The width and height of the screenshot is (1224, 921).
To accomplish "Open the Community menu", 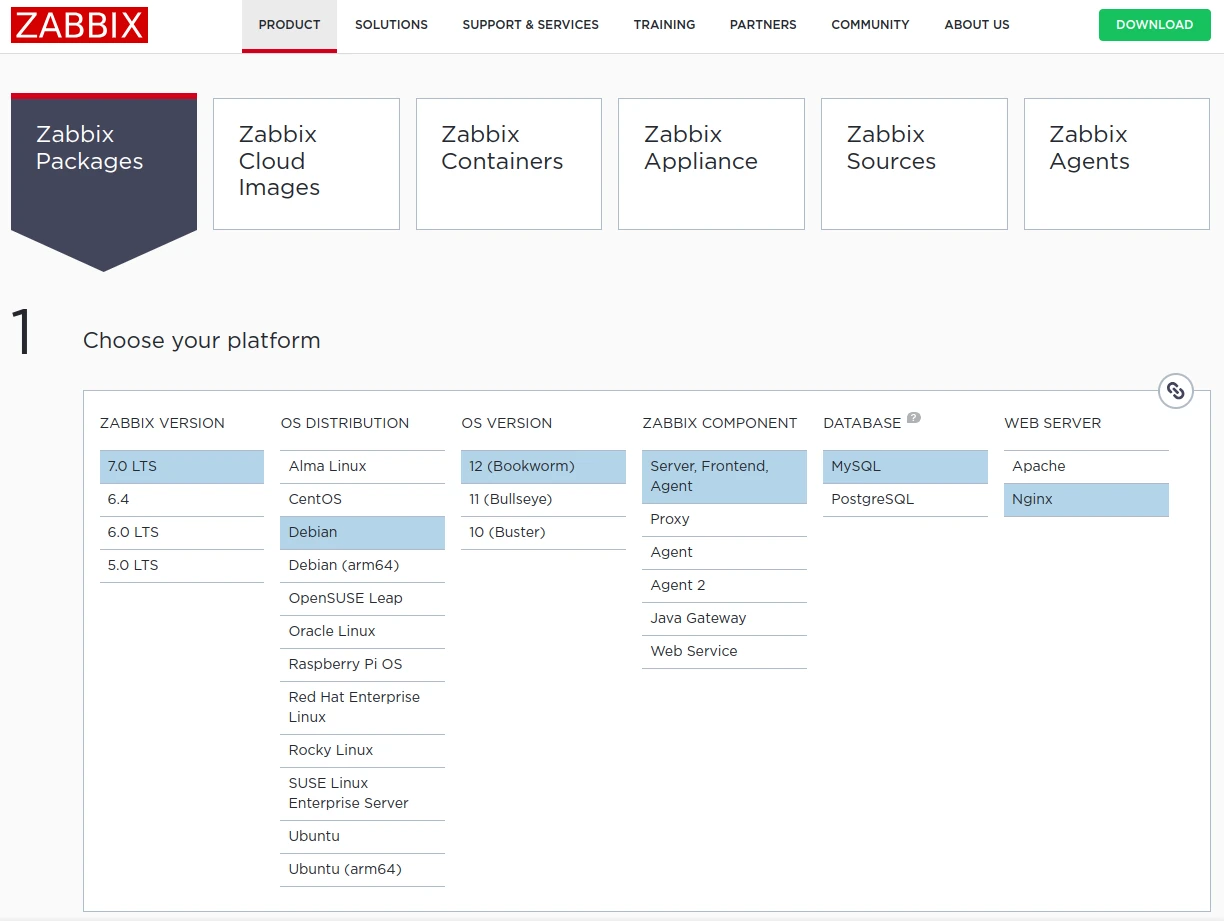I will point(870,25).
